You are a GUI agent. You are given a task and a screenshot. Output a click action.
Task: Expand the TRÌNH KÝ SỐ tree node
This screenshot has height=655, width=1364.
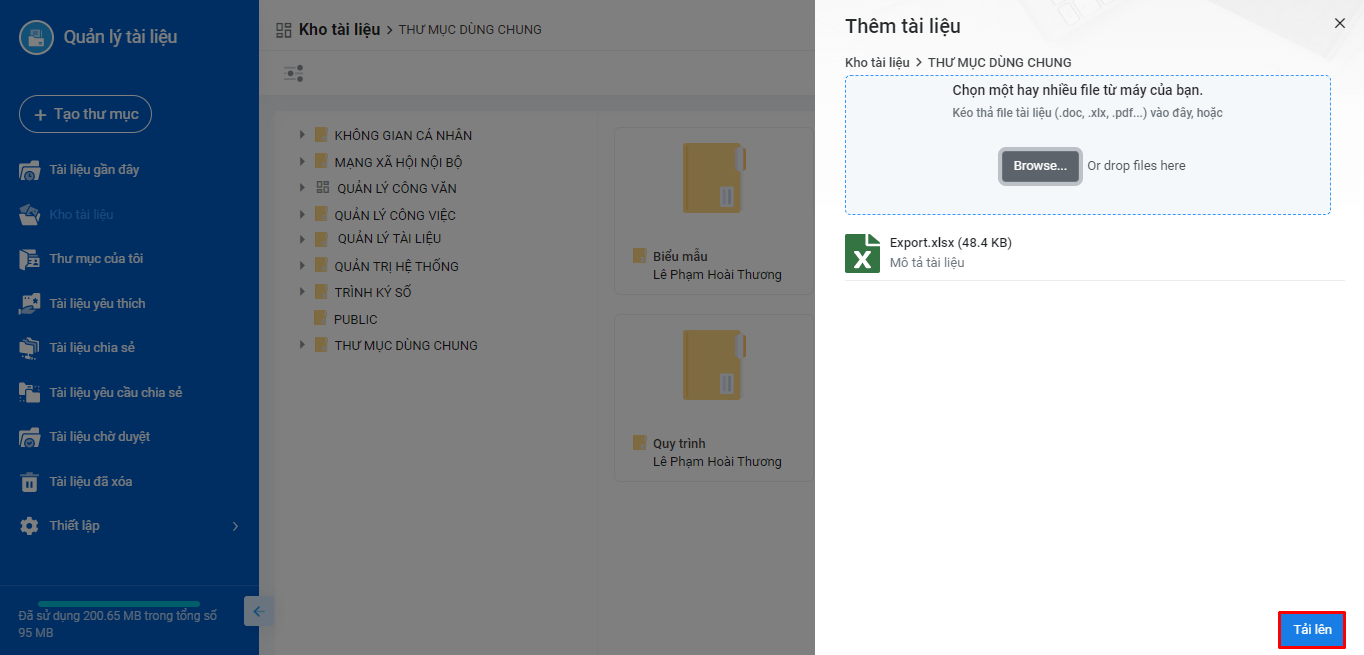[x=303, y=292]
